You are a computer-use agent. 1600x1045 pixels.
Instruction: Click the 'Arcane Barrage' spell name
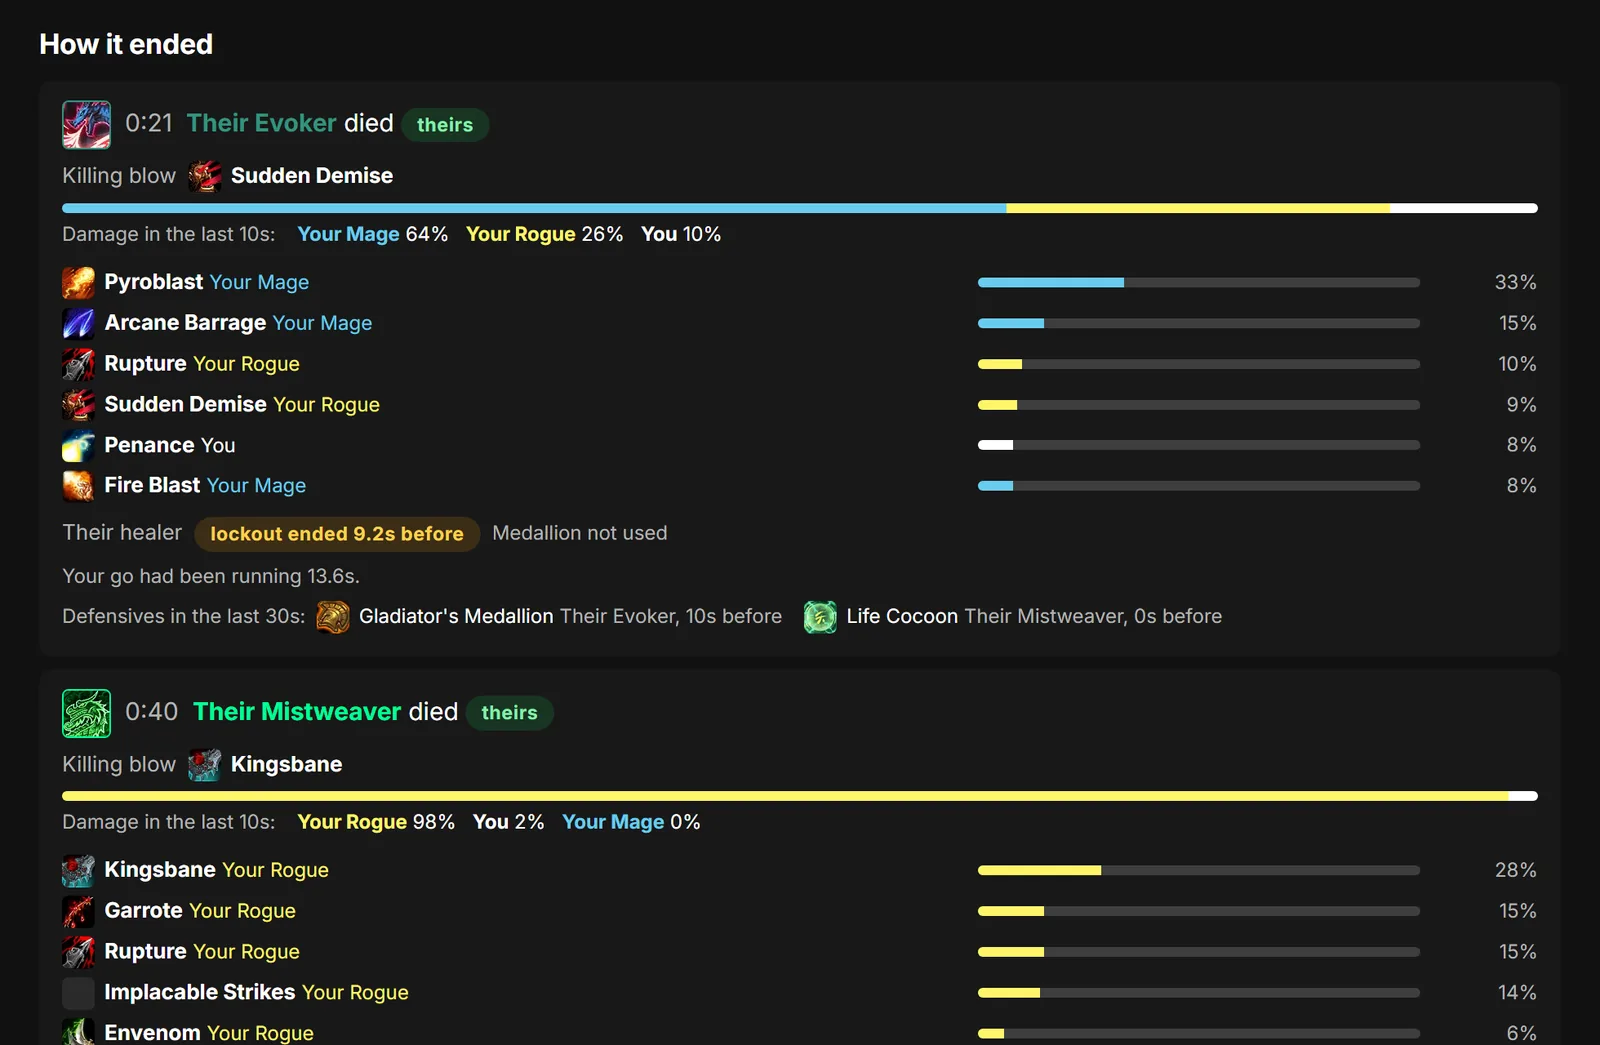point(185,323)
